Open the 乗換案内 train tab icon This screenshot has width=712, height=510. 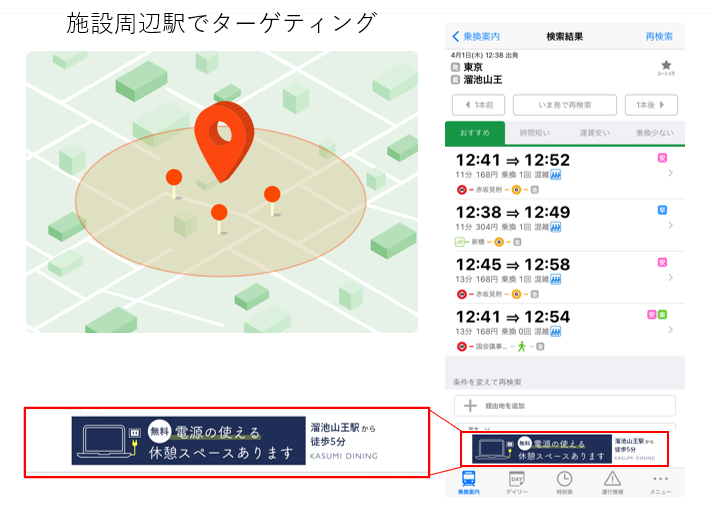pyautogui.click(x=469, y=482)
